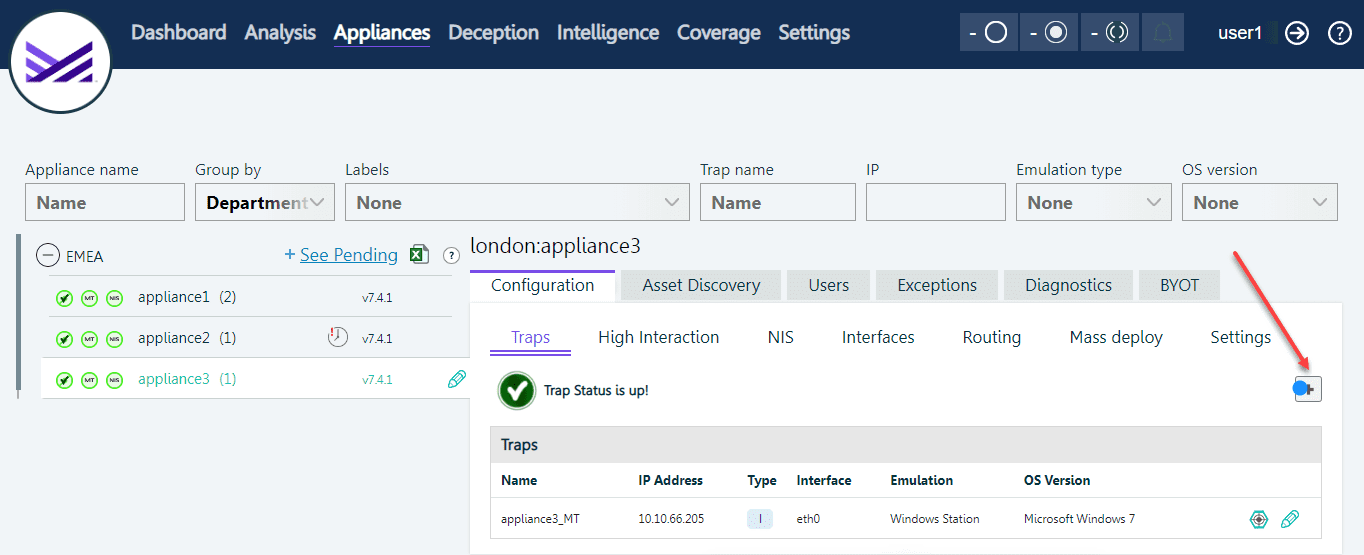Toggle the green check status of appliance2
The width and height of the screenshot is (1364, 555).
pyautogui.click(x=64, y=339)
